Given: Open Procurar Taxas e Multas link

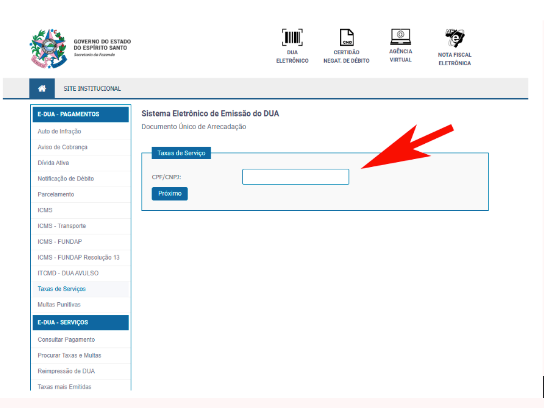Looking at the screenshot, I should pyautogui.click(x=69, y=355).
